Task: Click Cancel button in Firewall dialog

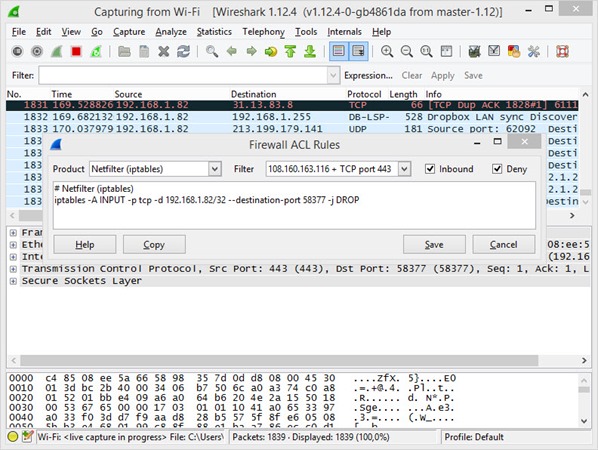Action: (503, 244)
